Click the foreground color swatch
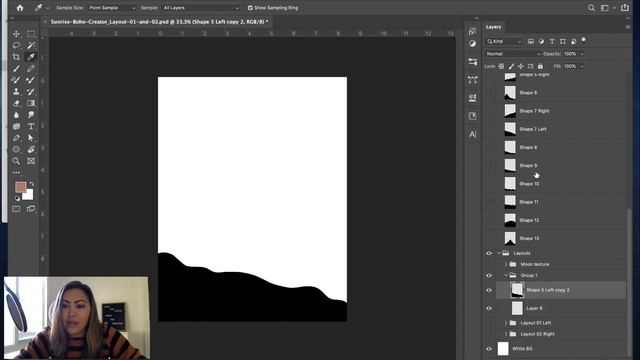 click(x=20, y=187)
